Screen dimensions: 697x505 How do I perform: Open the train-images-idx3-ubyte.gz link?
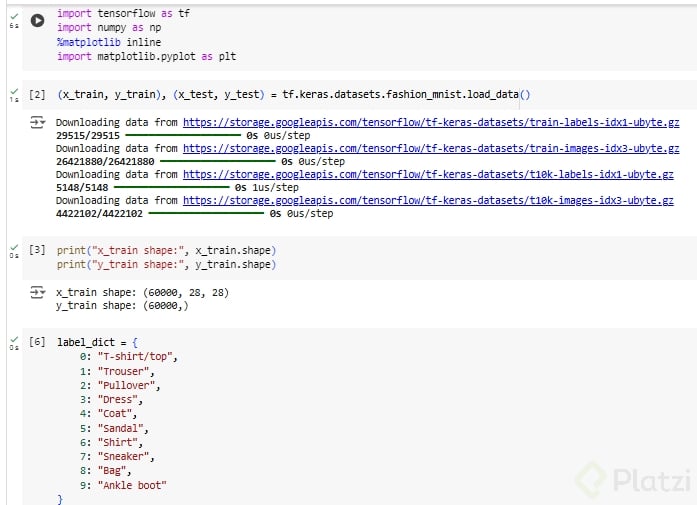click(431, 148)
